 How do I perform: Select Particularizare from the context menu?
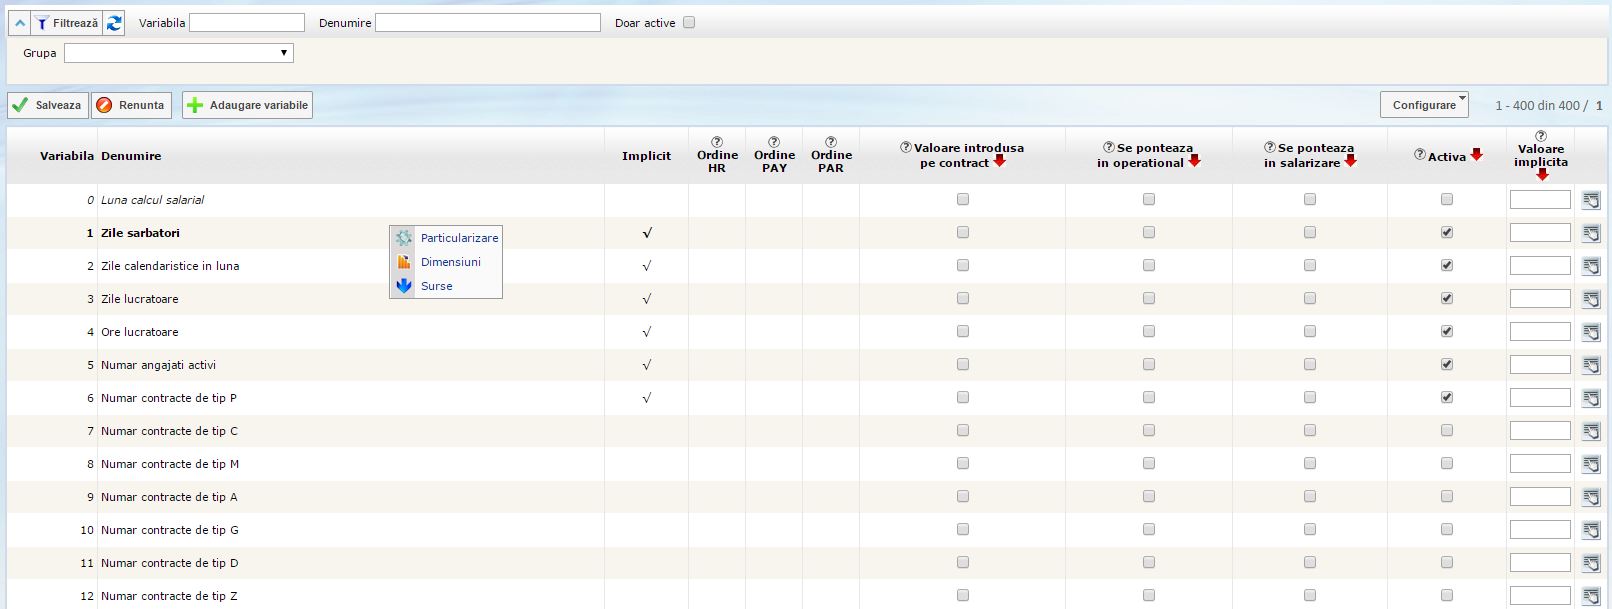[459, 238]
